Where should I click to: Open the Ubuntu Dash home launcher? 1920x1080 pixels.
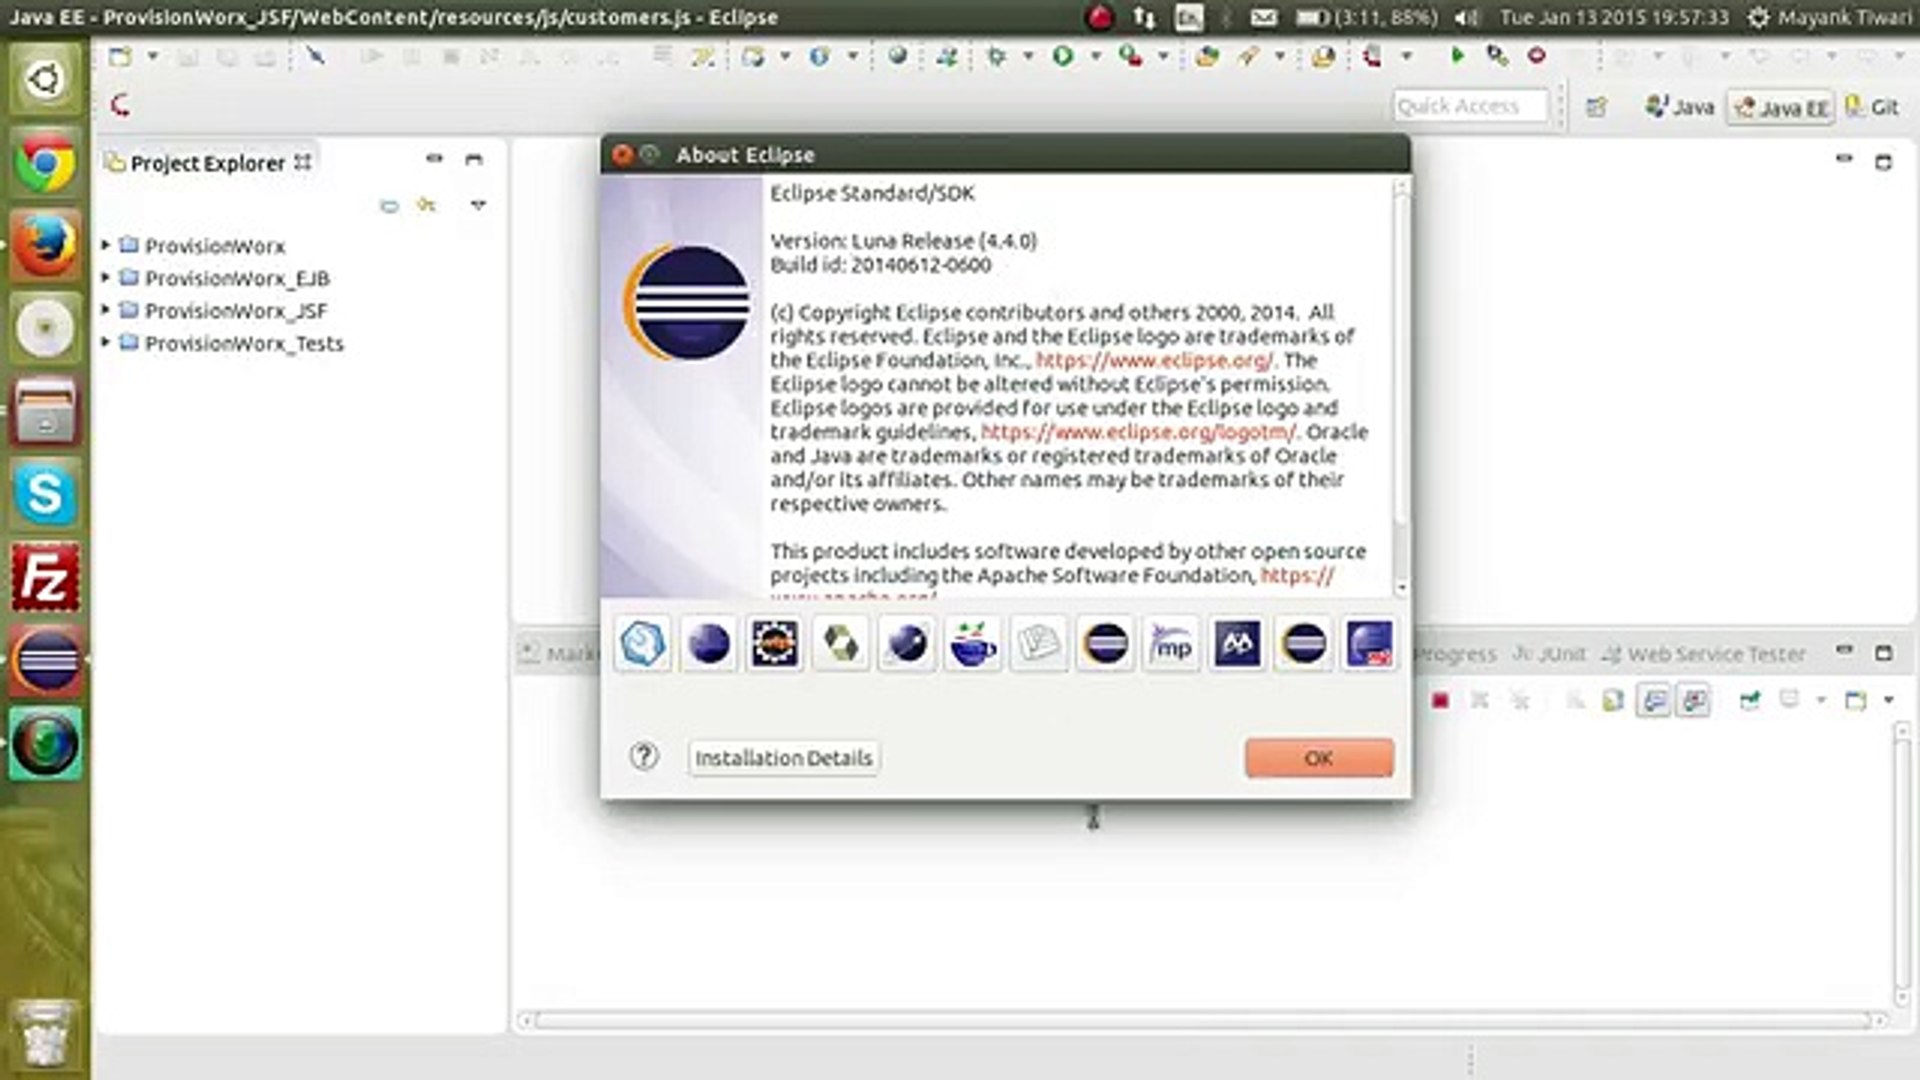click(44, 78)
